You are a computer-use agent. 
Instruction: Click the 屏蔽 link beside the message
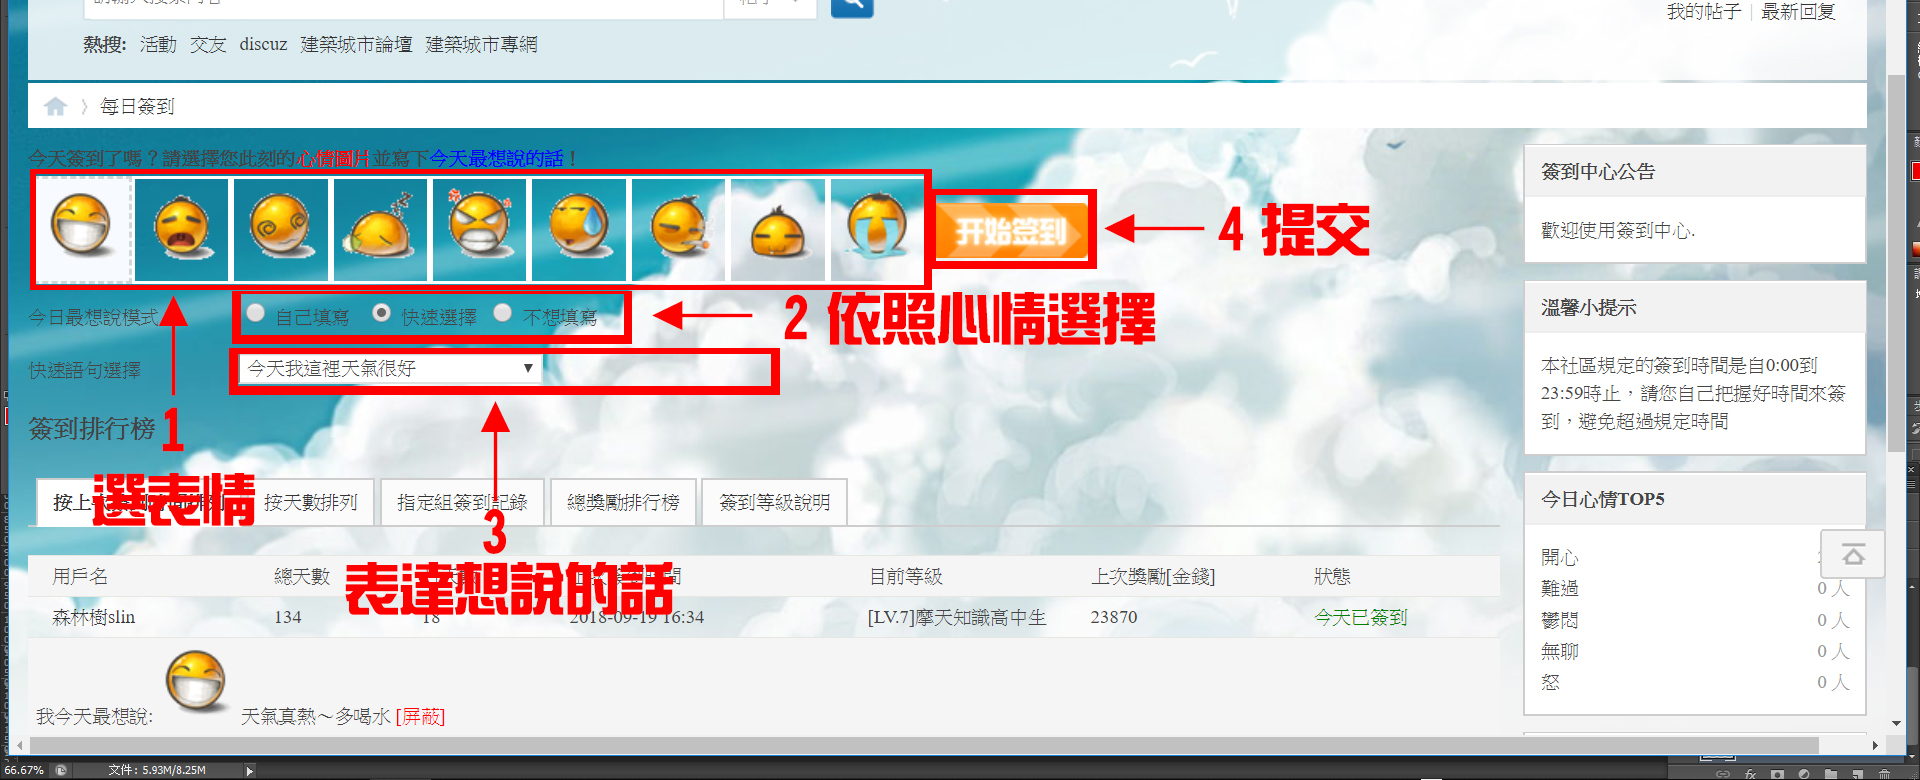click(421, 717)
